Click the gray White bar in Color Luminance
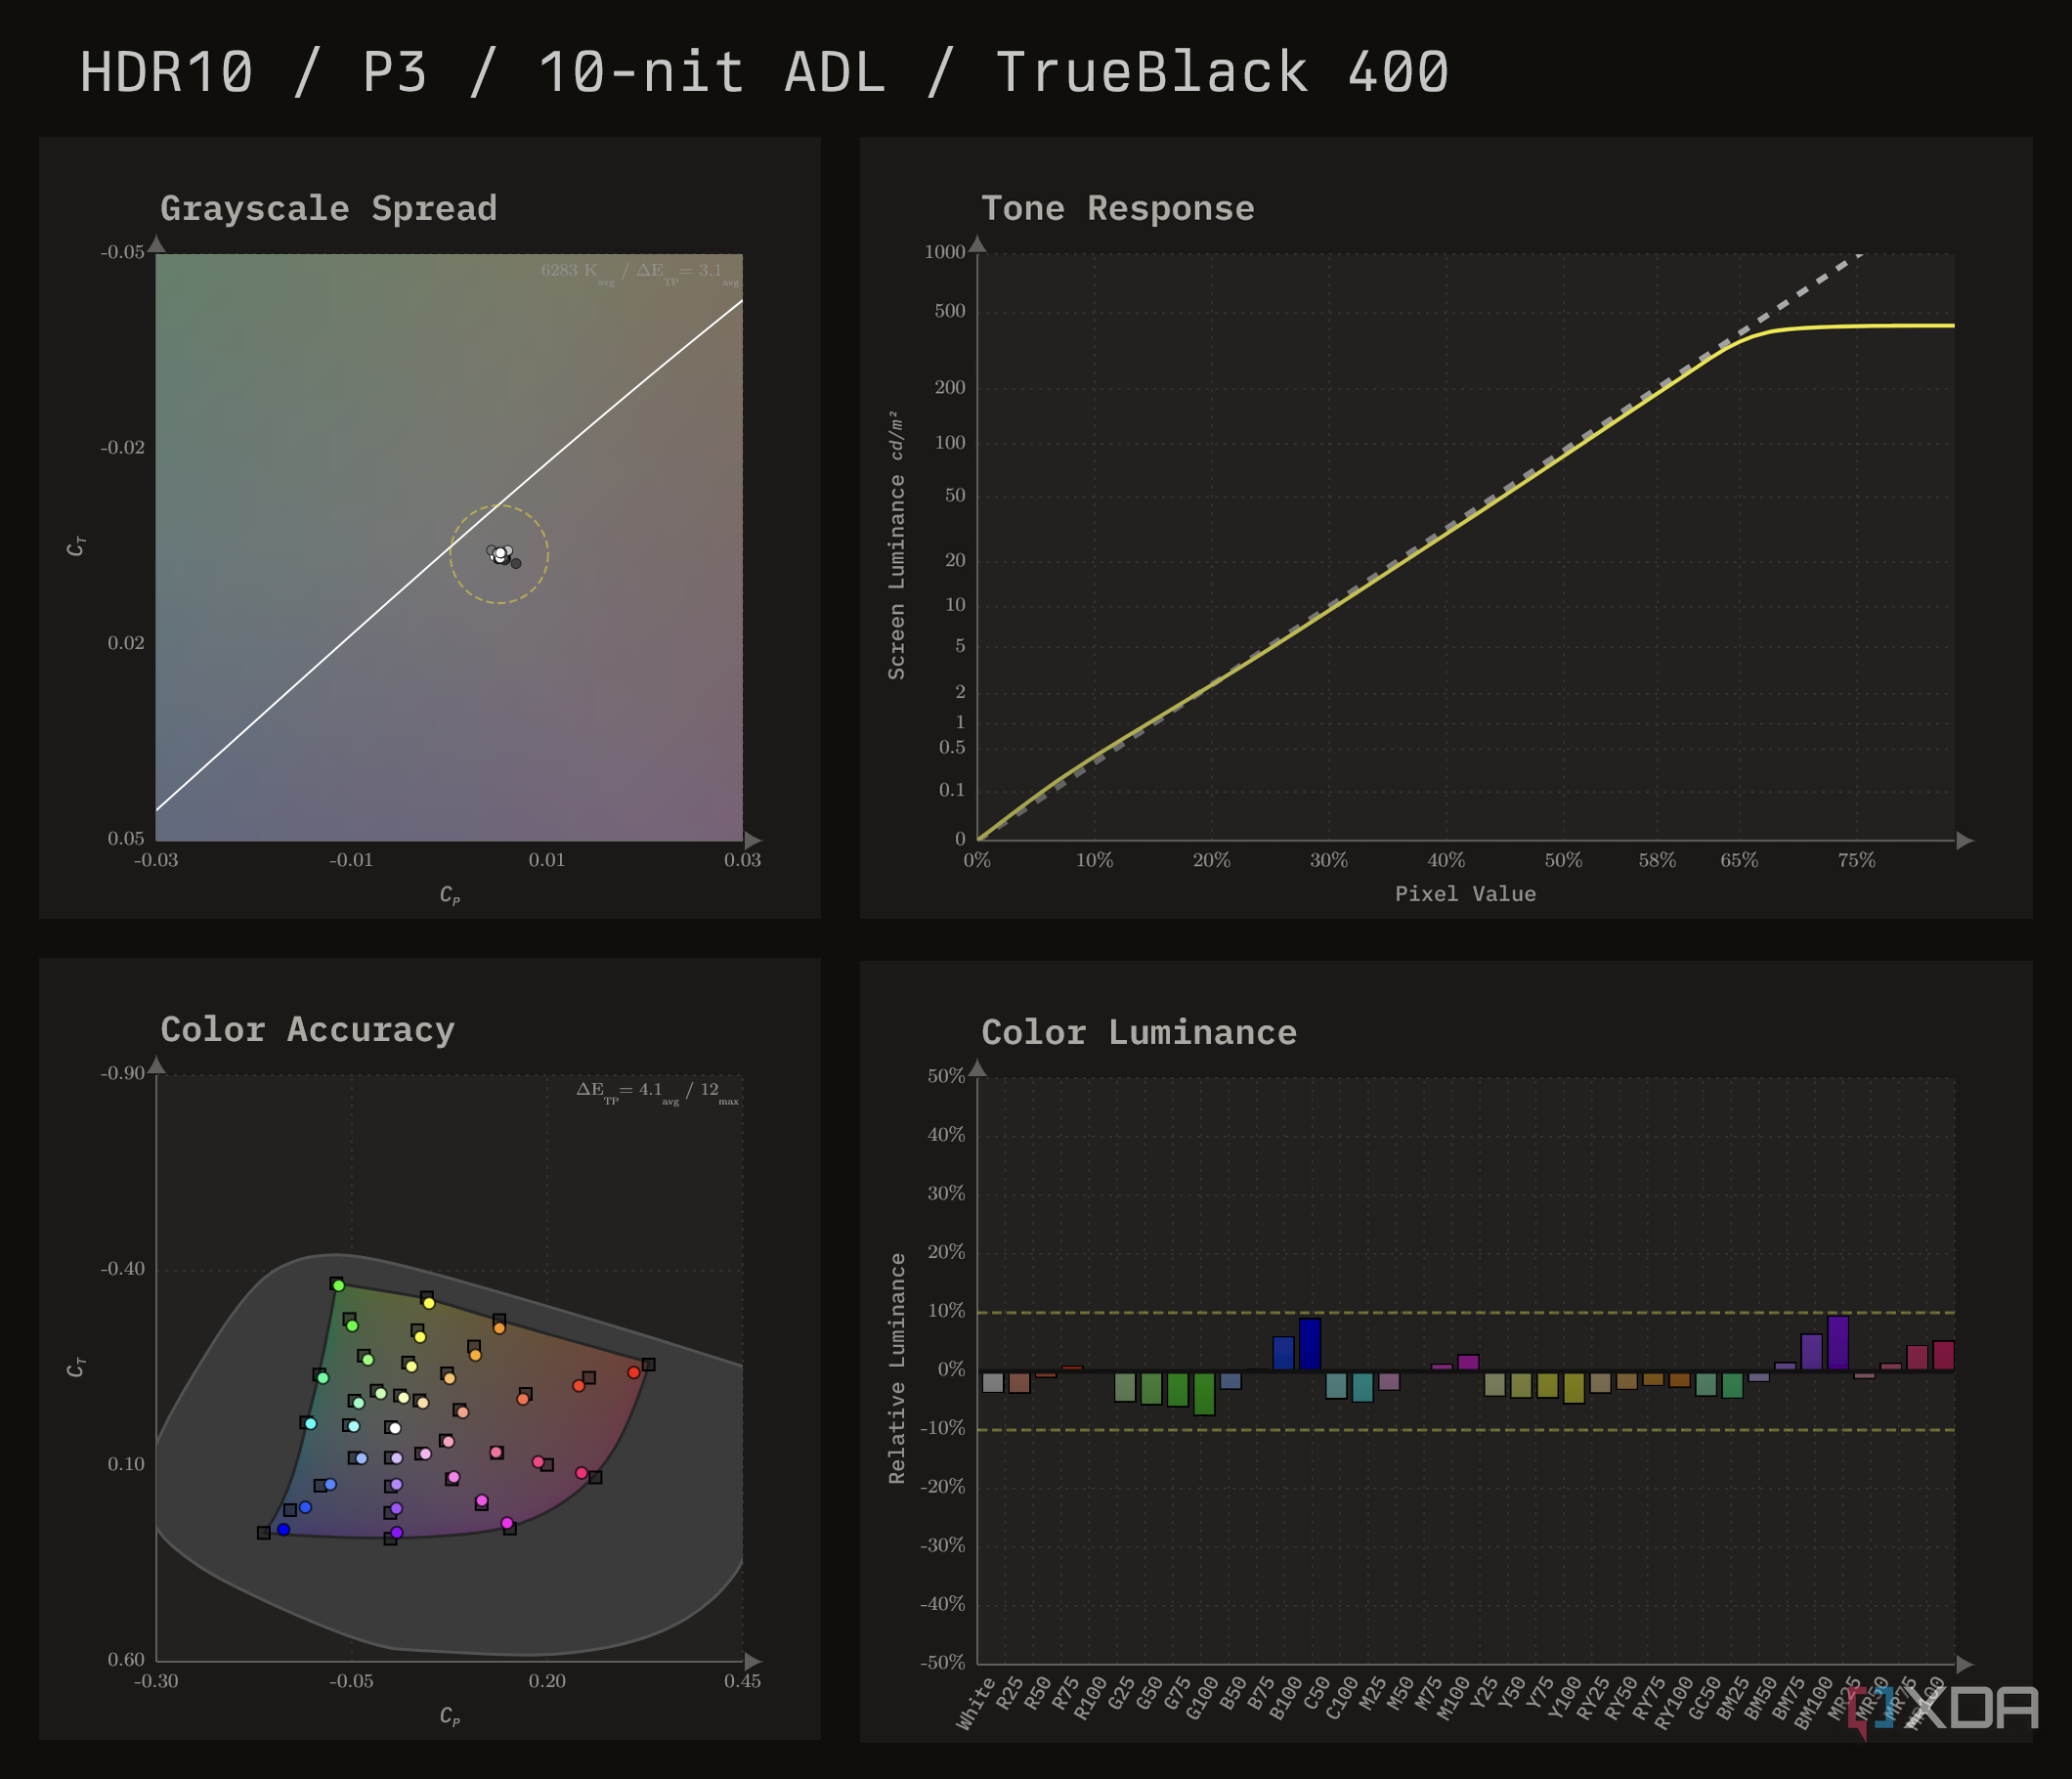Viewport: 2072px width, 1779px height. (992, 1382)
